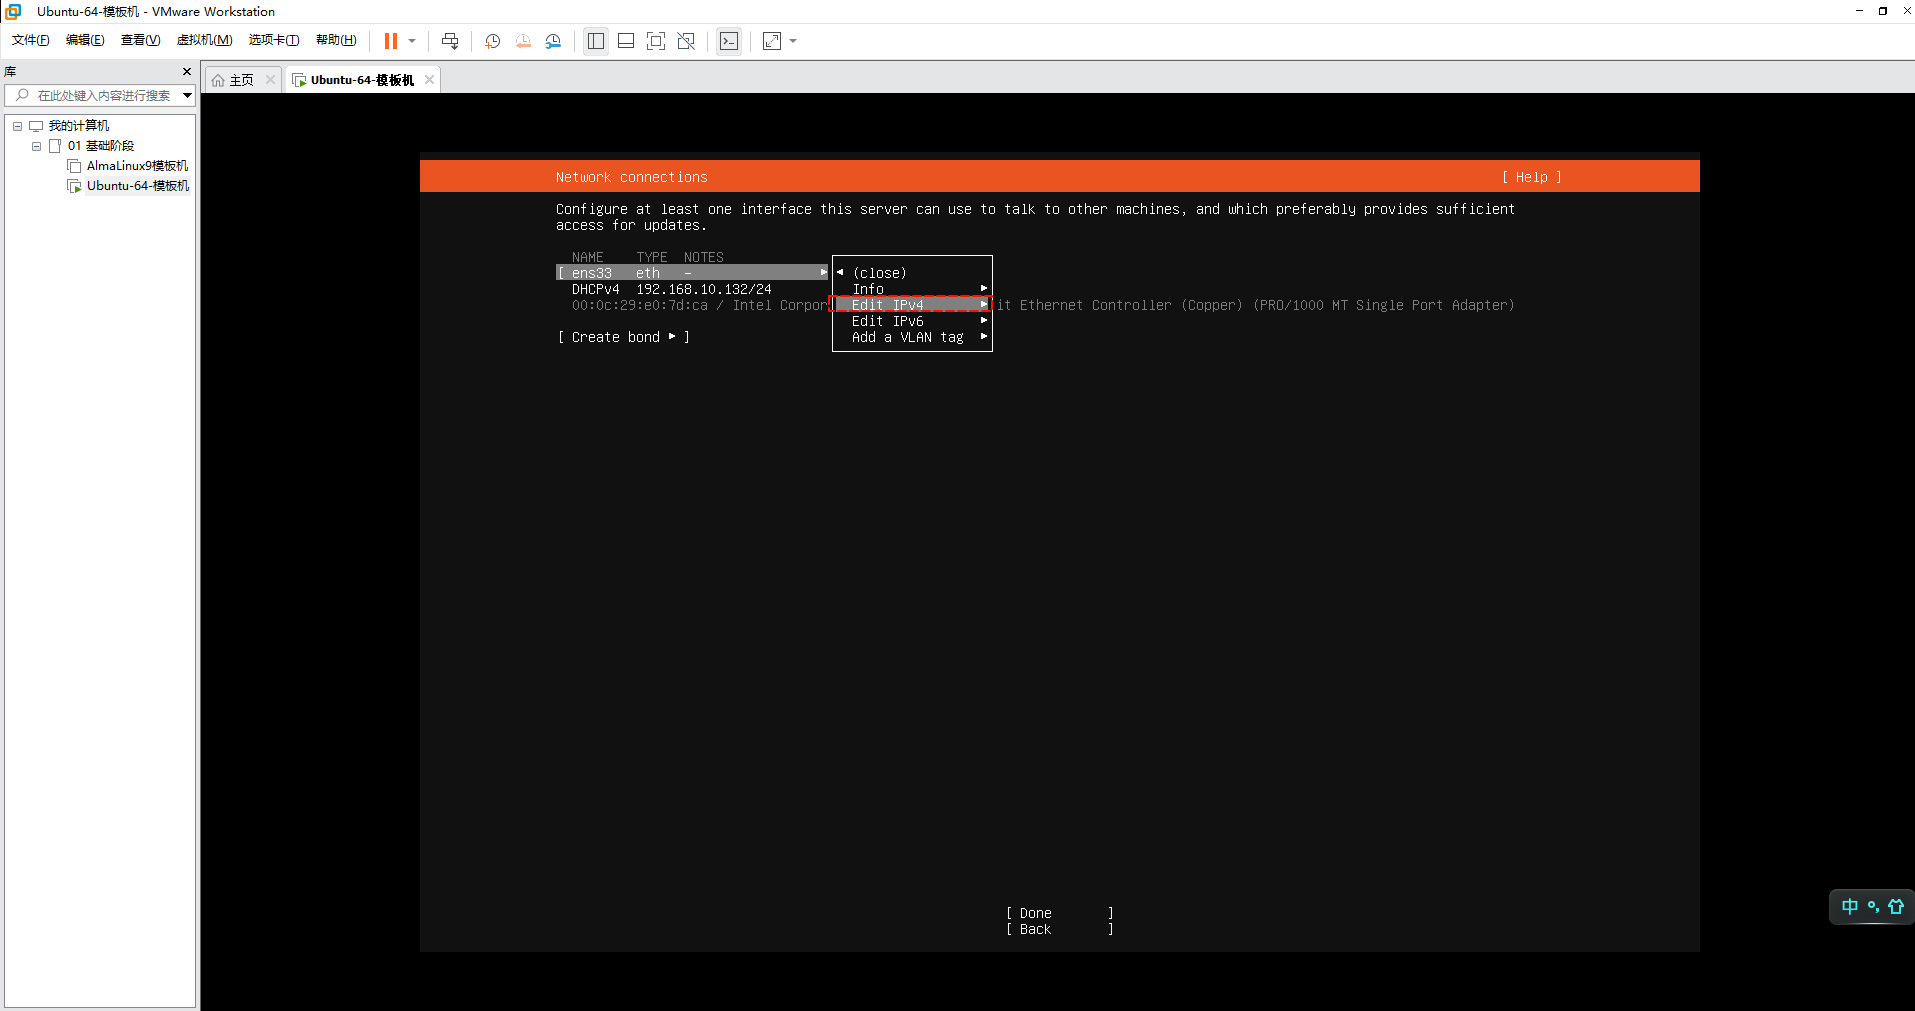Screen dimensions: 1915x1011
Task: Take a snapshot using the clock icon
Action: point(492,41)
